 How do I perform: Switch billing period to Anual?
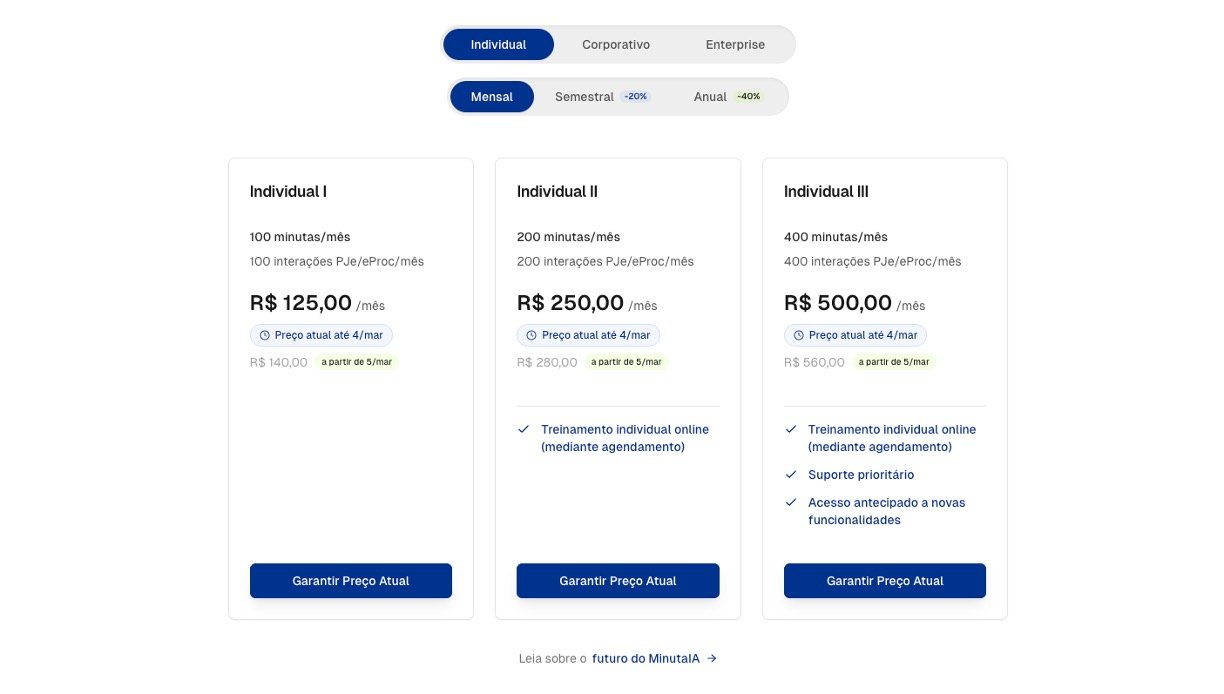click(x=710, y=97)
